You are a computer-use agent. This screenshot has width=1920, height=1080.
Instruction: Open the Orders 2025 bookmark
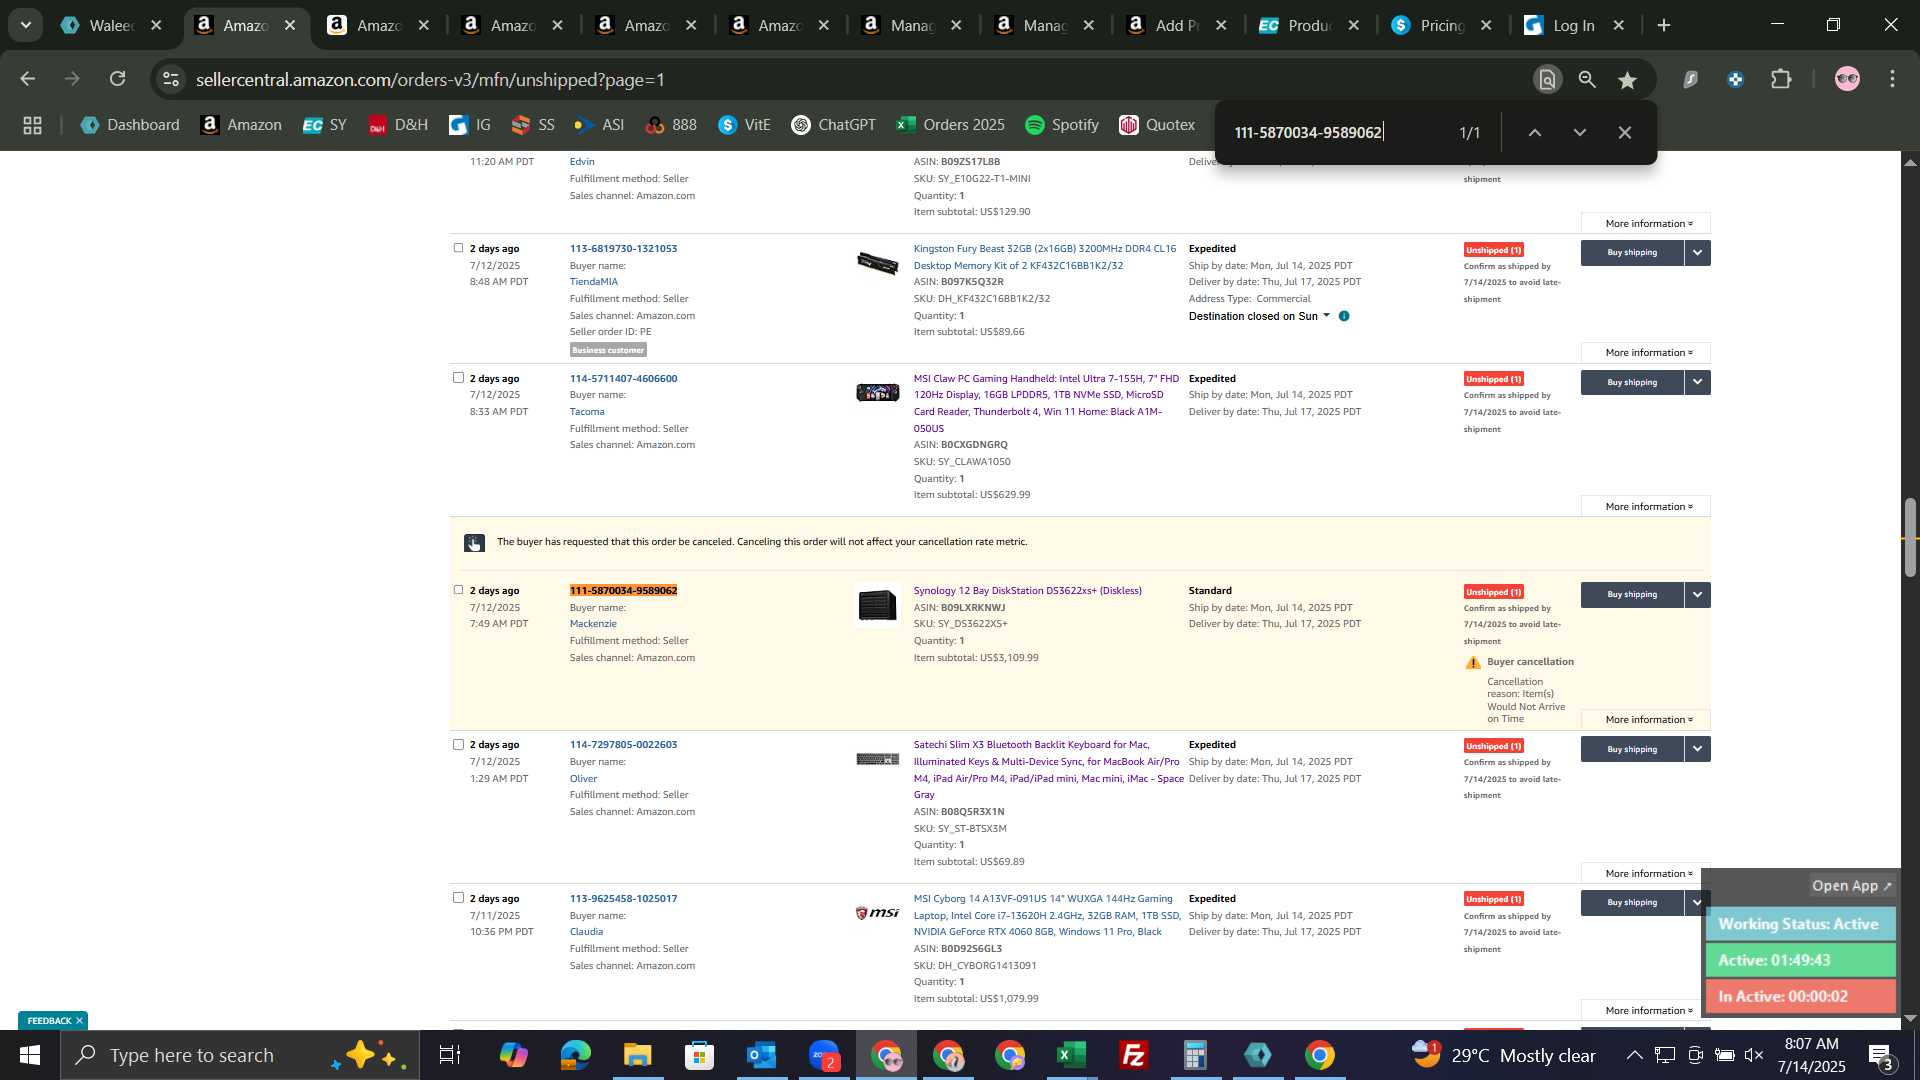951,125
